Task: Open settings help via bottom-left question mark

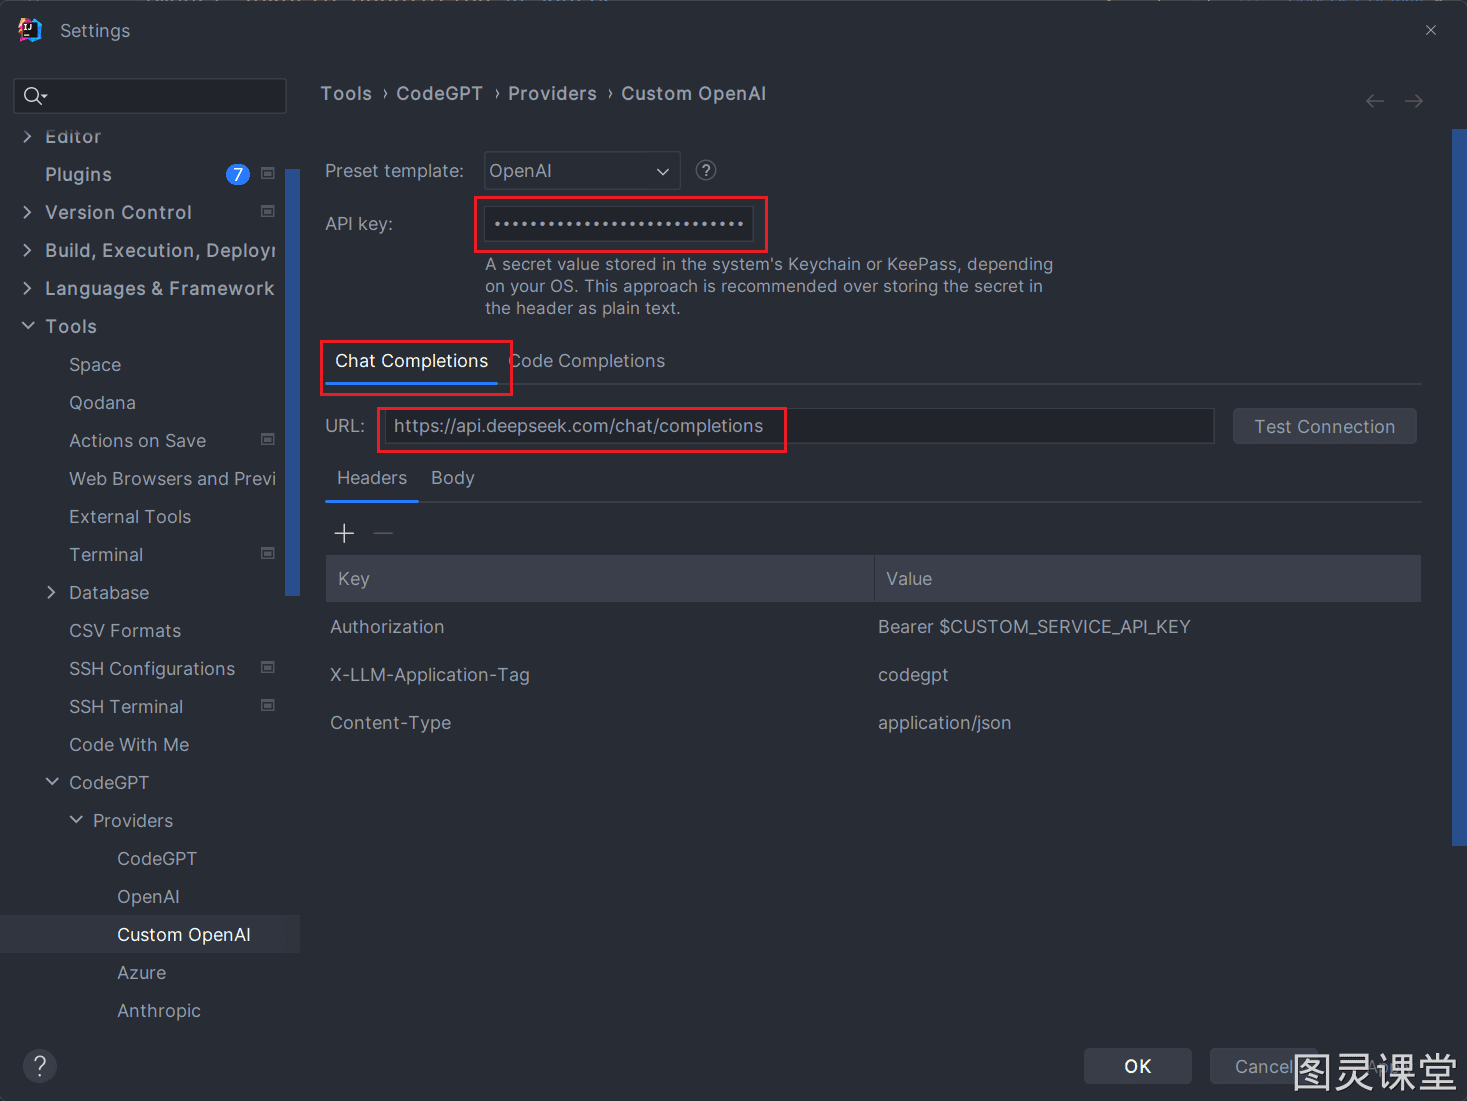Action: (x=40, y=1065)
